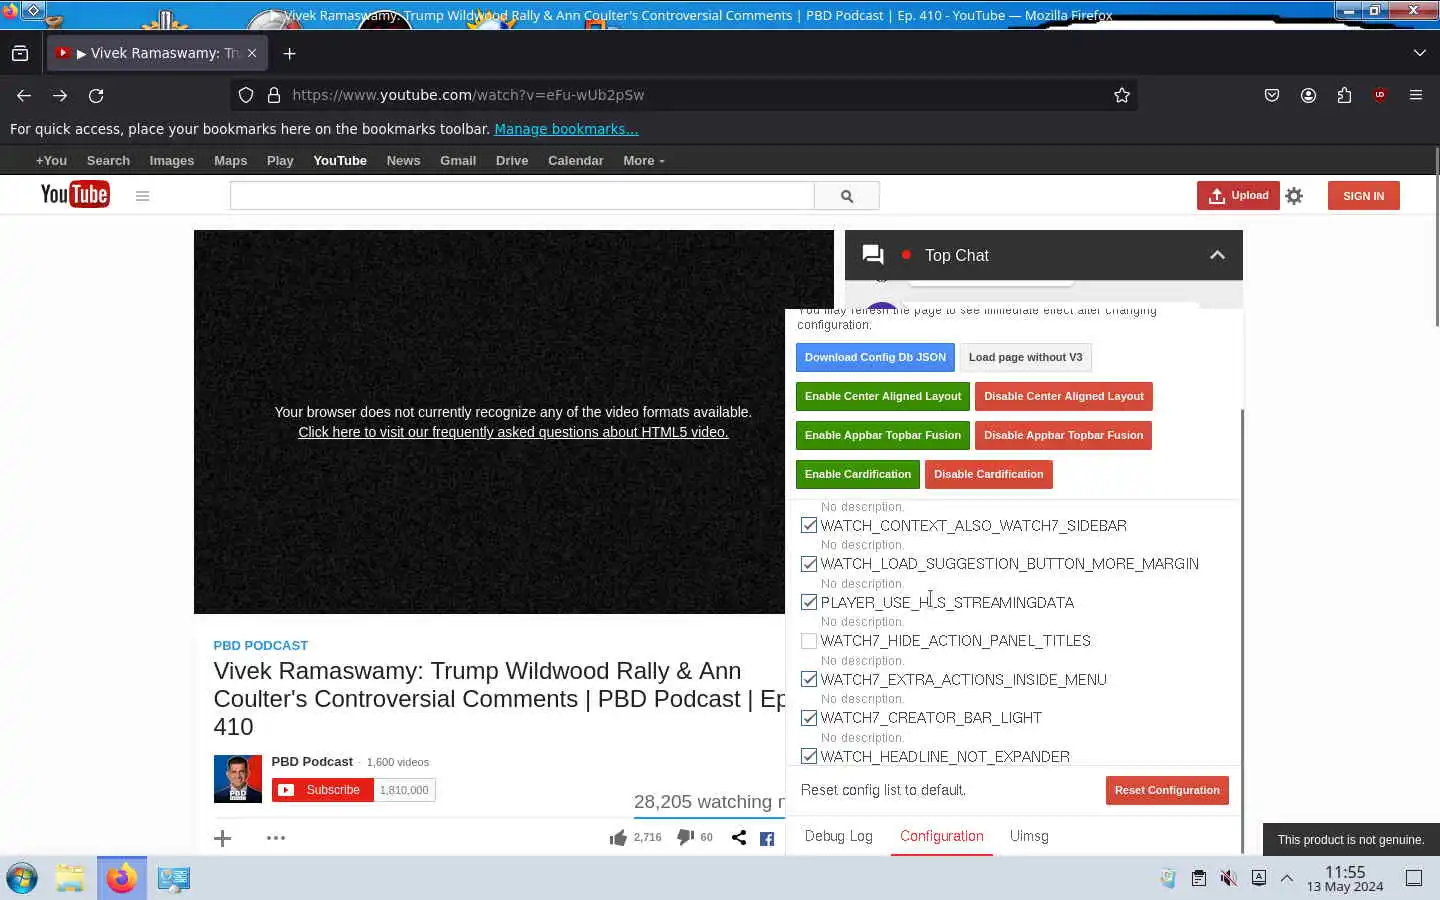
Task: Click the tracking protection shield icon
Action: coord(246,95)
